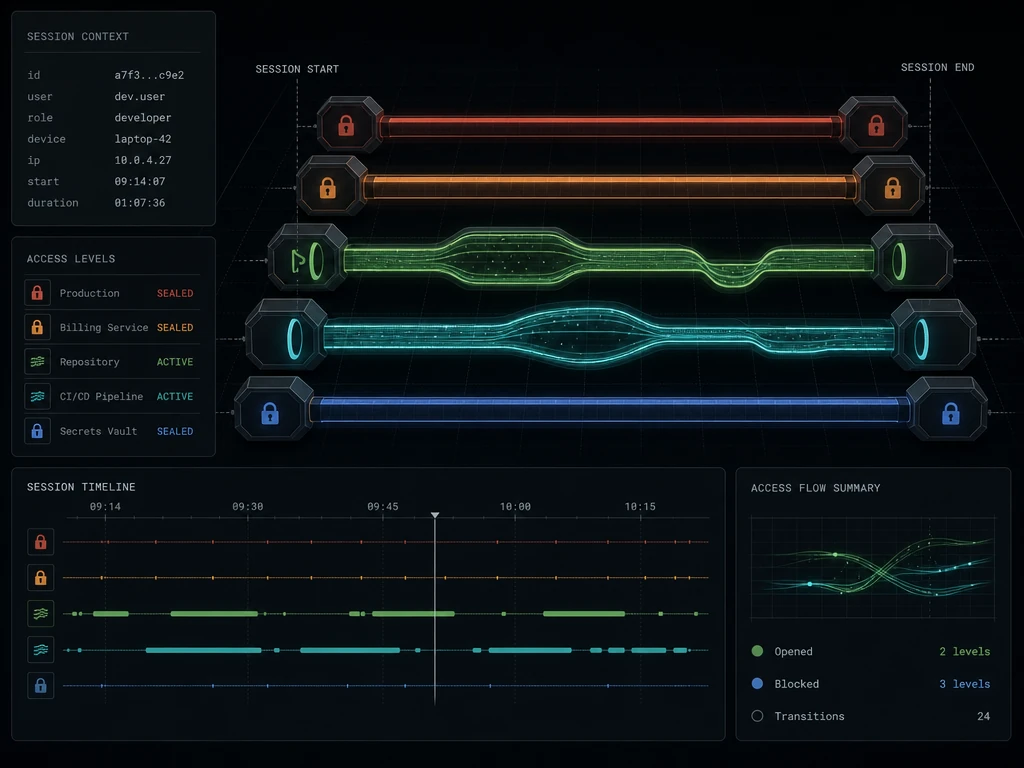Click the session id value a7f3...c9e2
Screen dimensions: 1024x768
pos(150,75)
